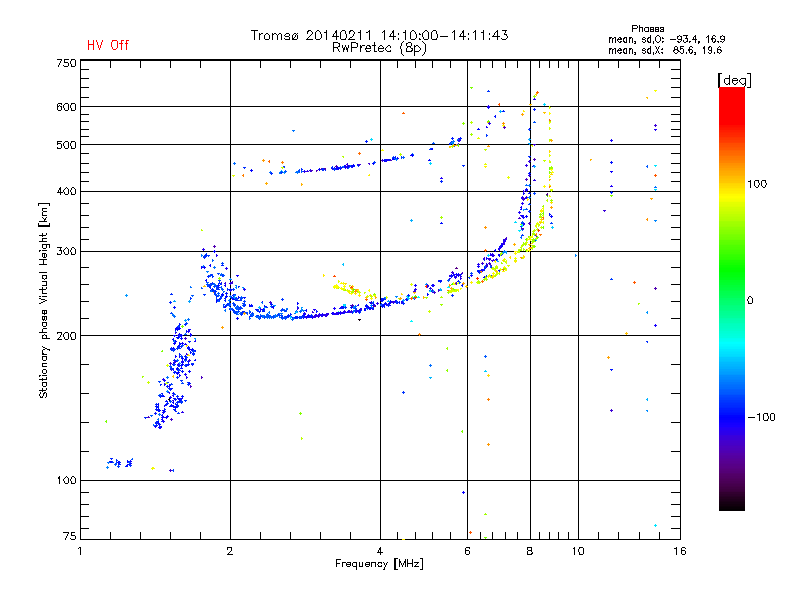This screenshot has width=800, height=600.
Task: Click the y-axis tick label '200'
Action: click(x=66, y=336)
